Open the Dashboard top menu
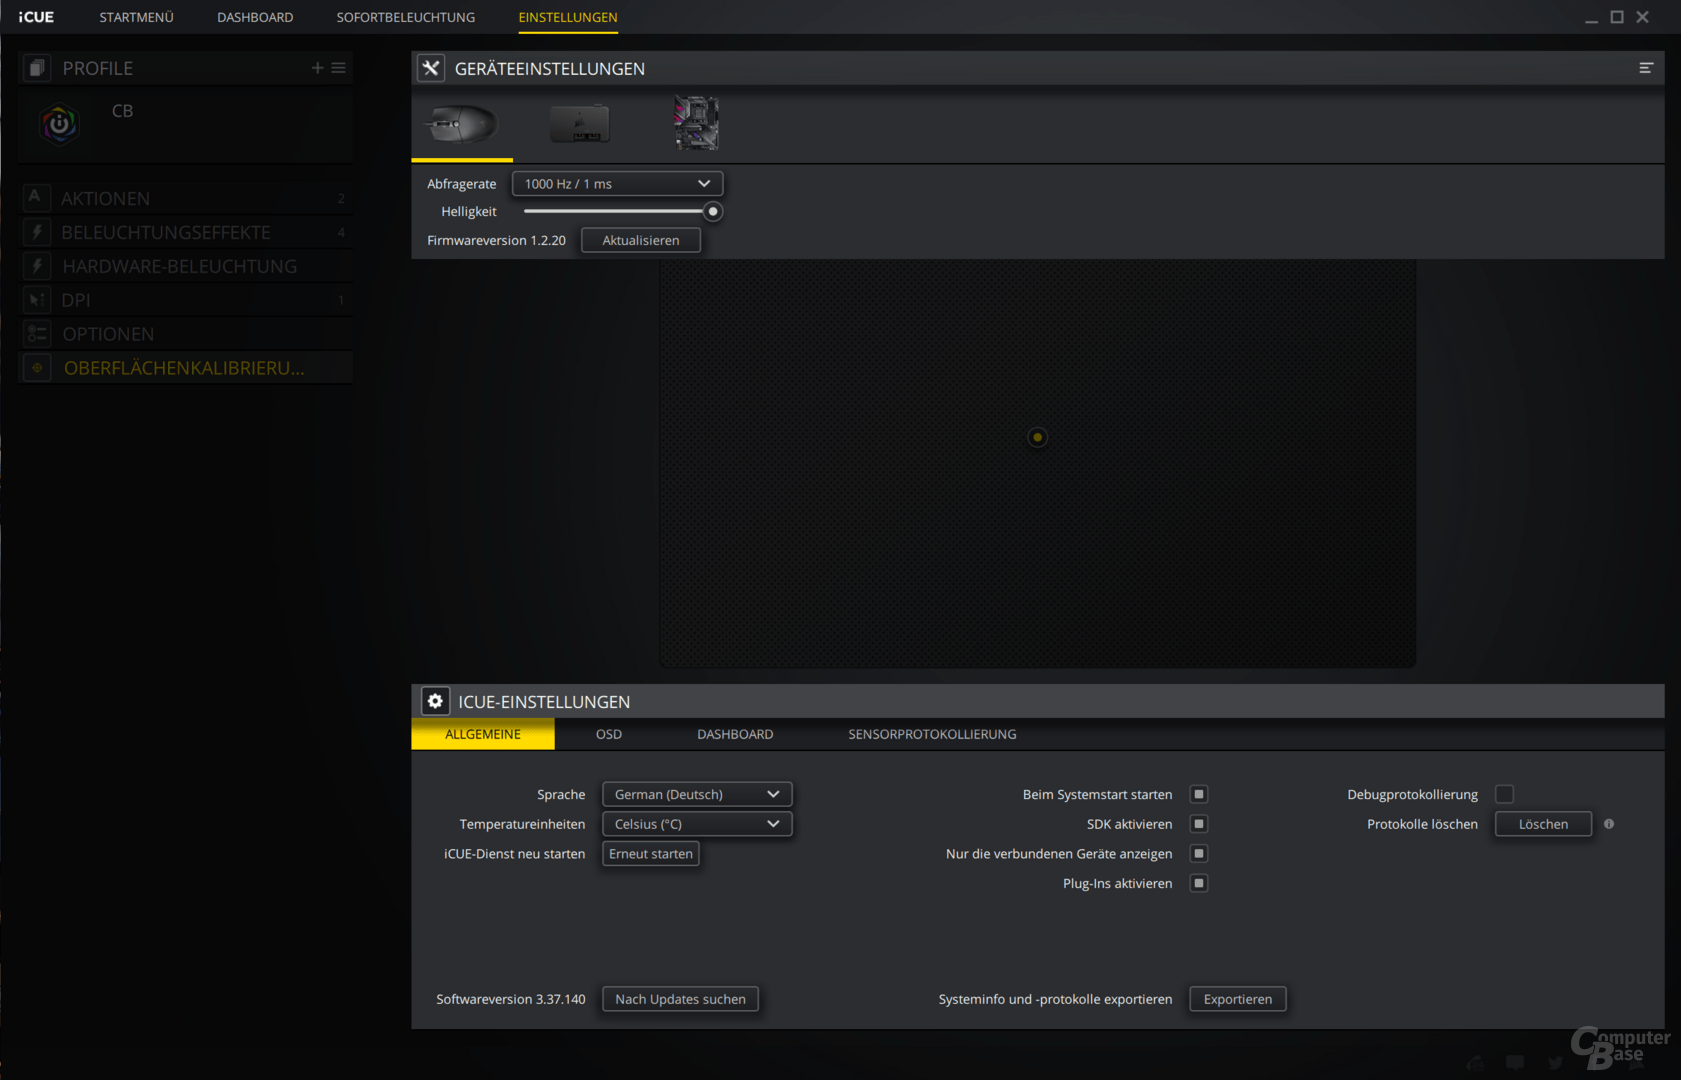Image resolution: width=1681 pixels, height=1080 pixels. 255,17
